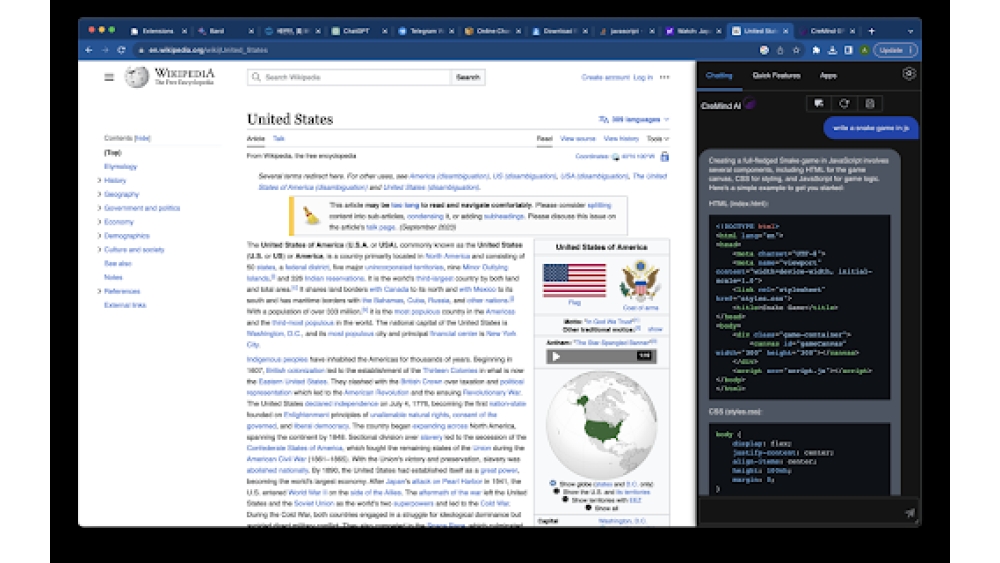The width and height of the screenshot is (1000, 563).
Task: Open the green profile avatar
Action: [x=864, y=50]
